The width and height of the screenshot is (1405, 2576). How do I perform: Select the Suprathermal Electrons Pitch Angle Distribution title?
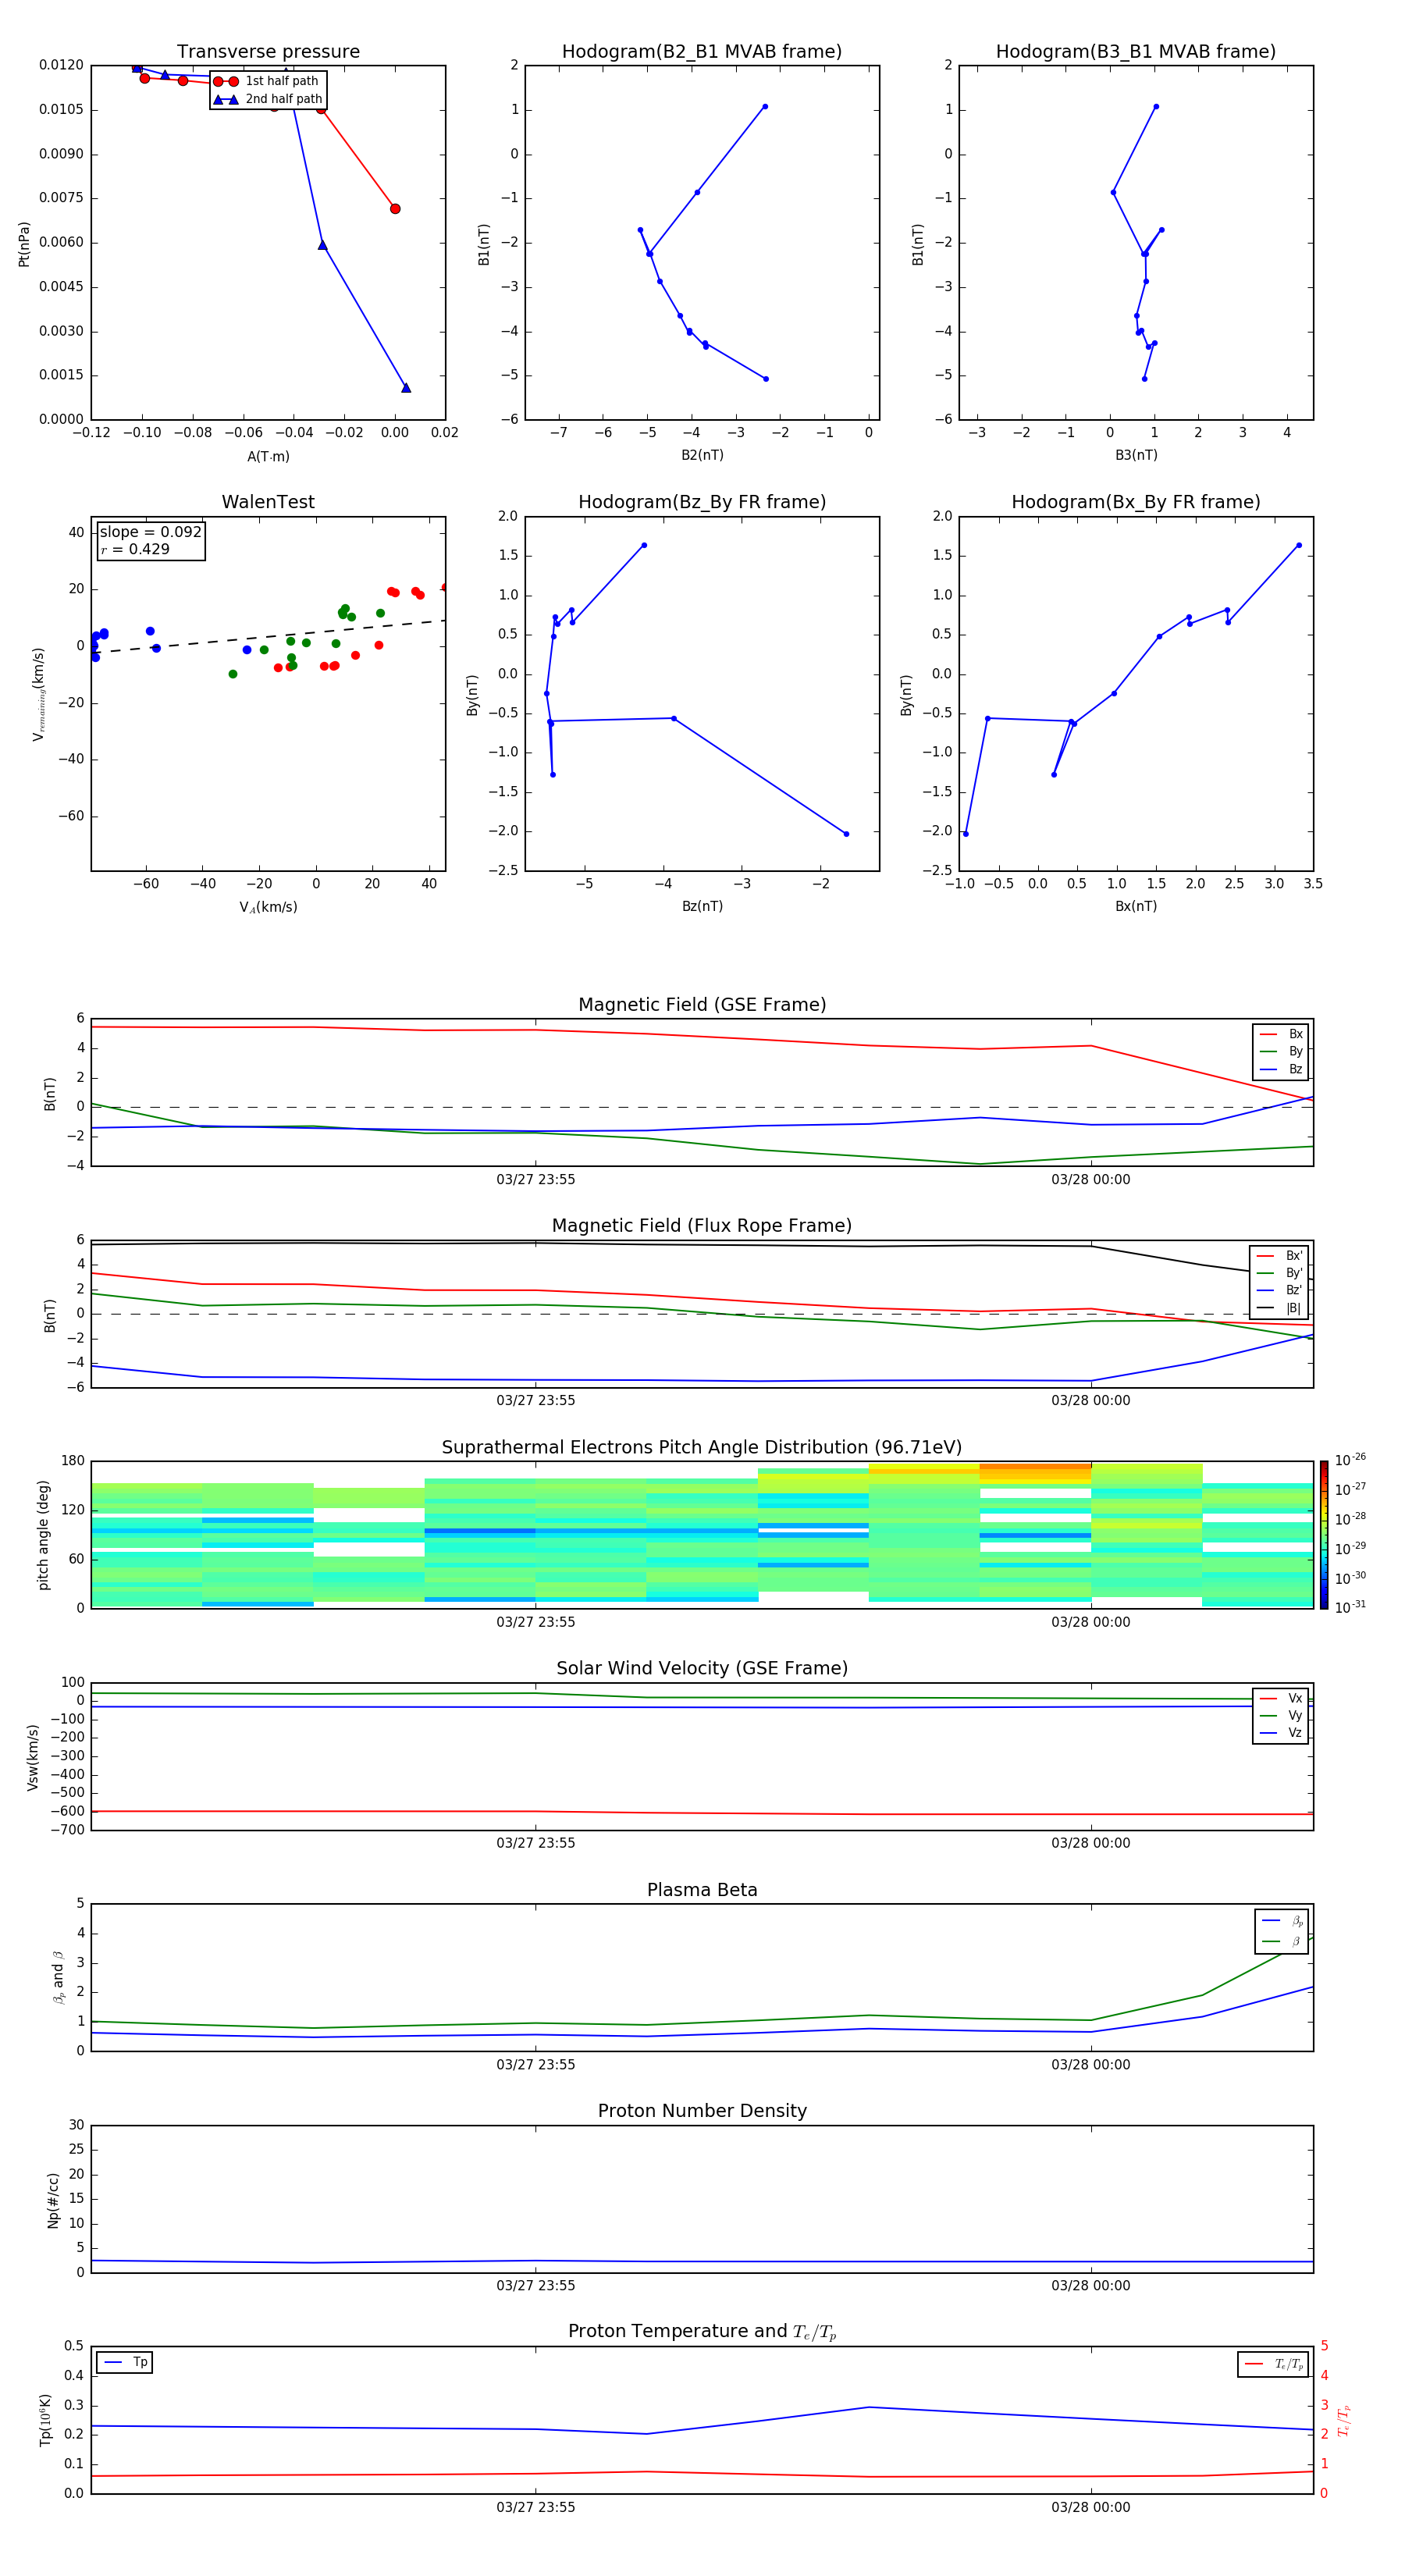pyautogui.click(x=702, y=1448)
